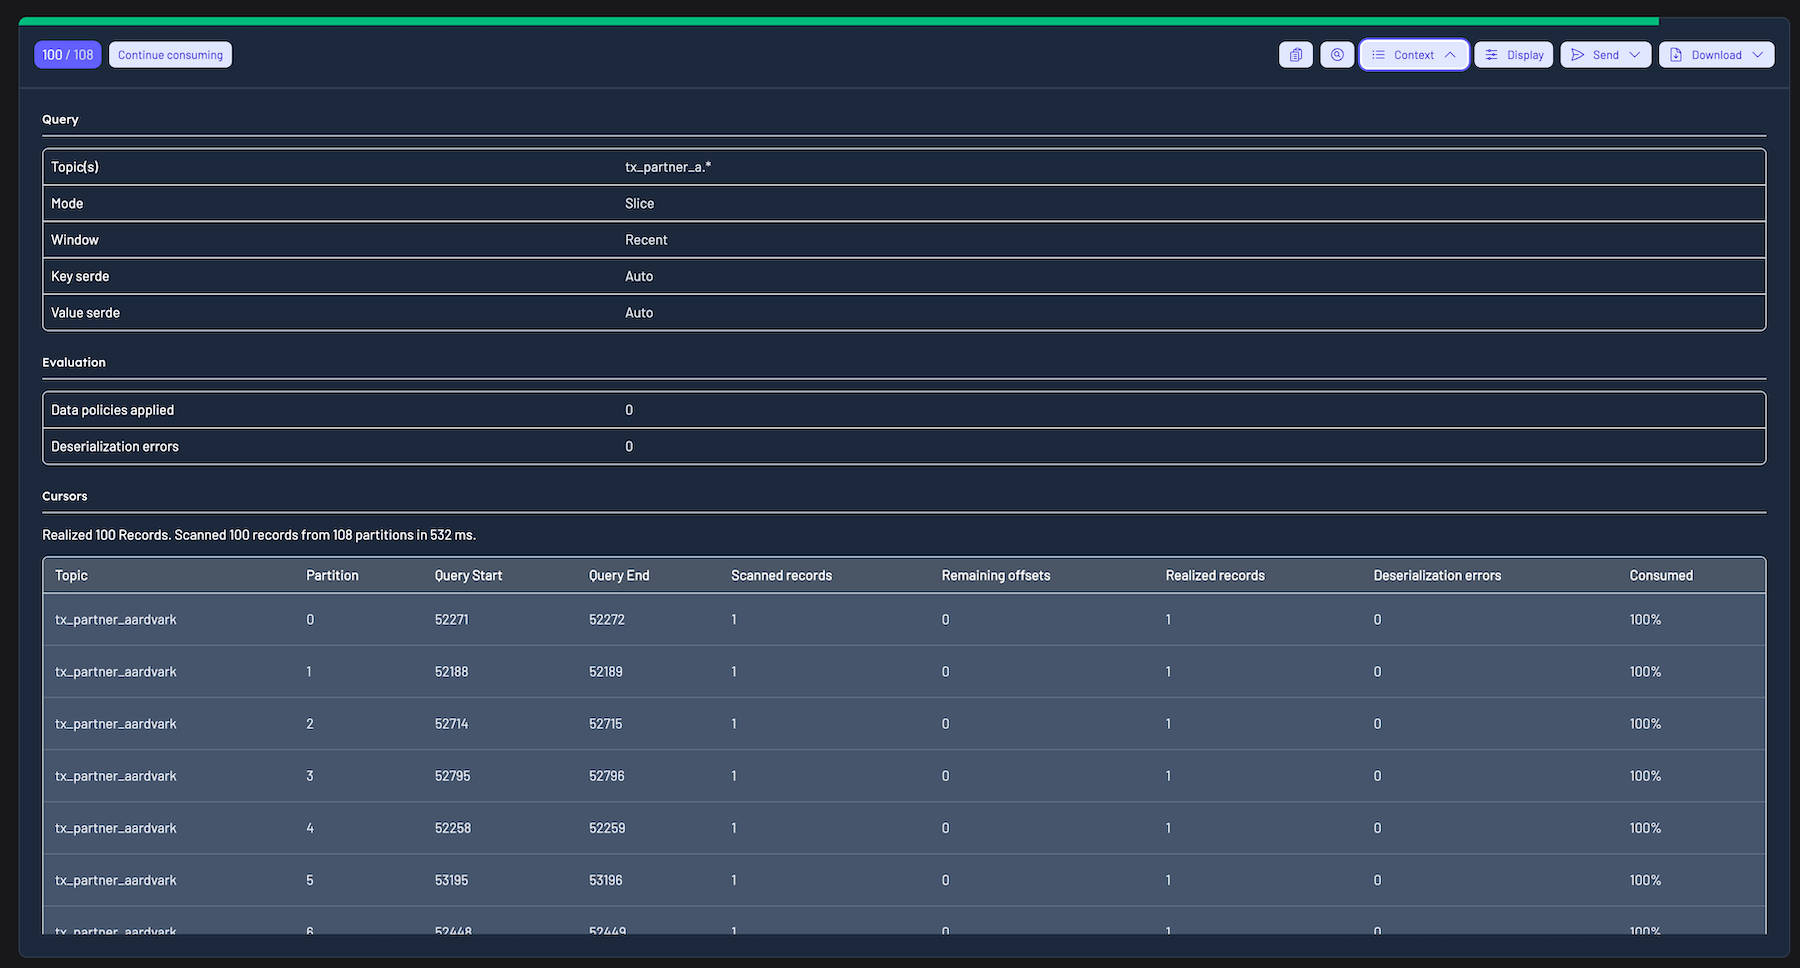Click the green consumption progress bar
The height and width of the screenshot is (968, 1800).
click(x=838, y=21)
